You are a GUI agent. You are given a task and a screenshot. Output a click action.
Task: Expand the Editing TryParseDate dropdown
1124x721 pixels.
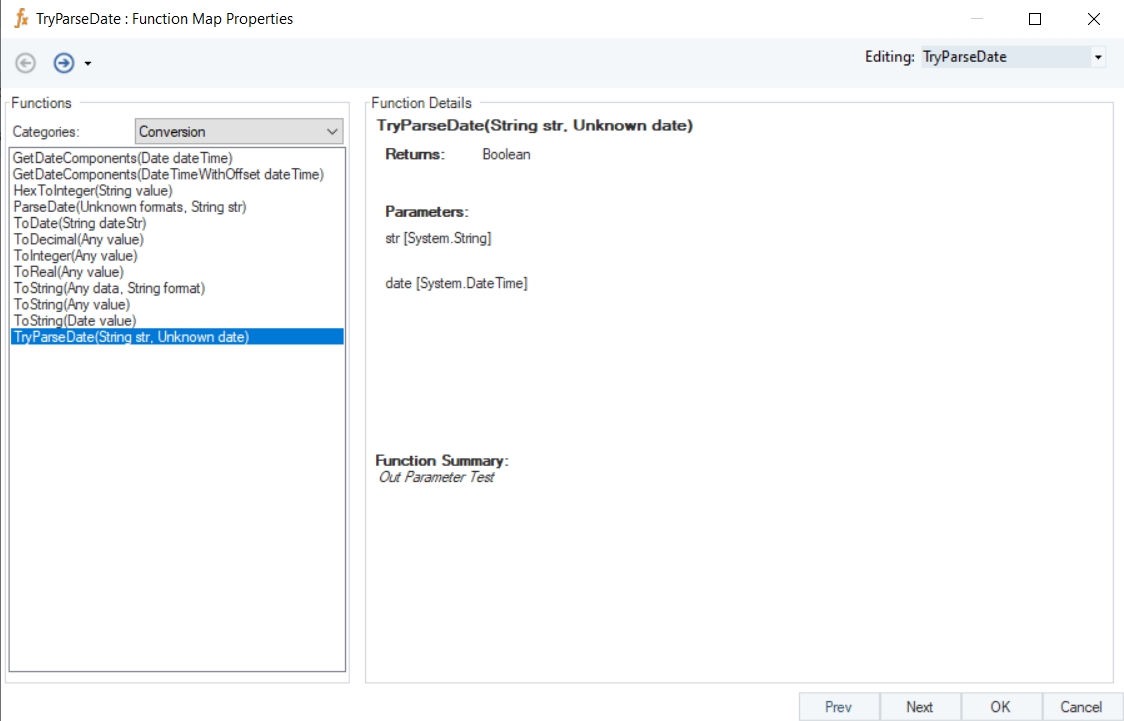[1098, 57]
